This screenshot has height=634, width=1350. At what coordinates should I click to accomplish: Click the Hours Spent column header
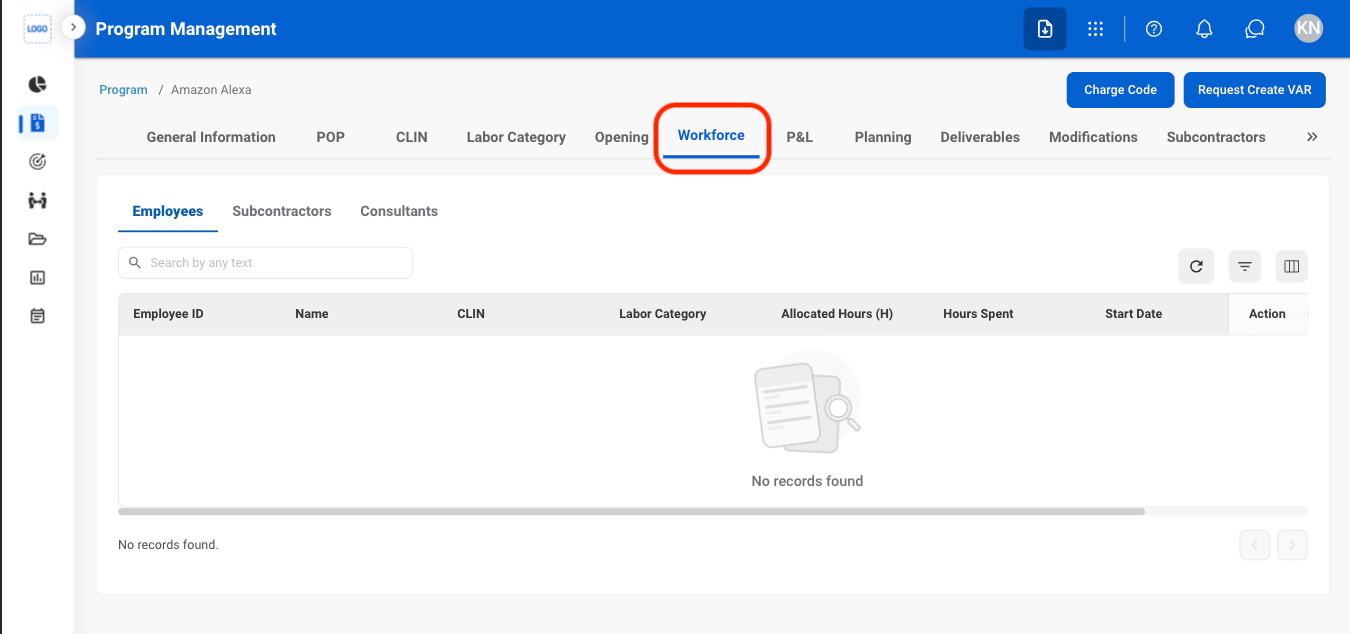(x=978, y=314)
